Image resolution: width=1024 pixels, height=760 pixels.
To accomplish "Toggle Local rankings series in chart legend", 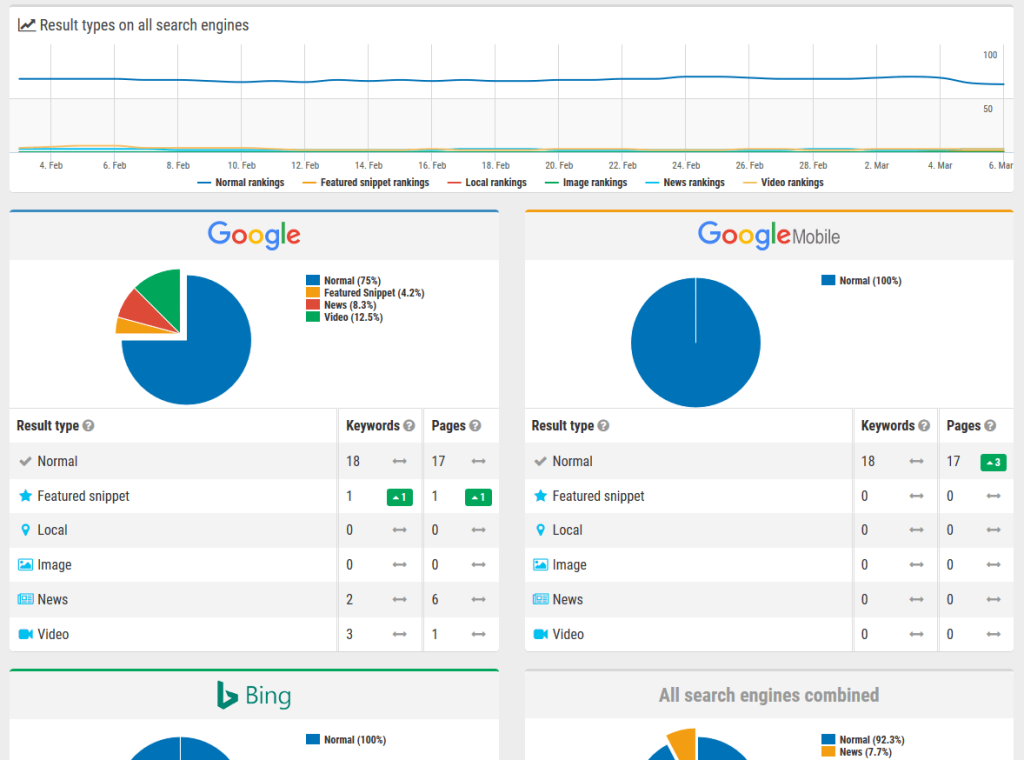I will (x=487, y=183).
